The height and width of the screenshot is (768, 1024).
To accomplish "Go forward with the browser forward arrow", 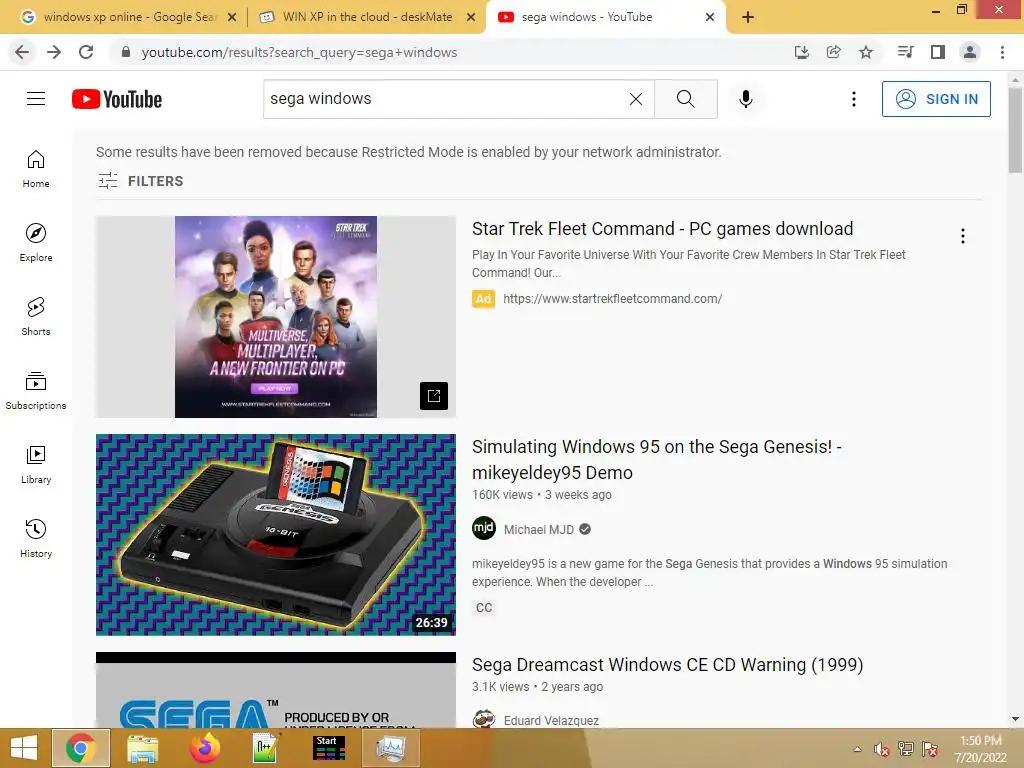I will (54, 52).
